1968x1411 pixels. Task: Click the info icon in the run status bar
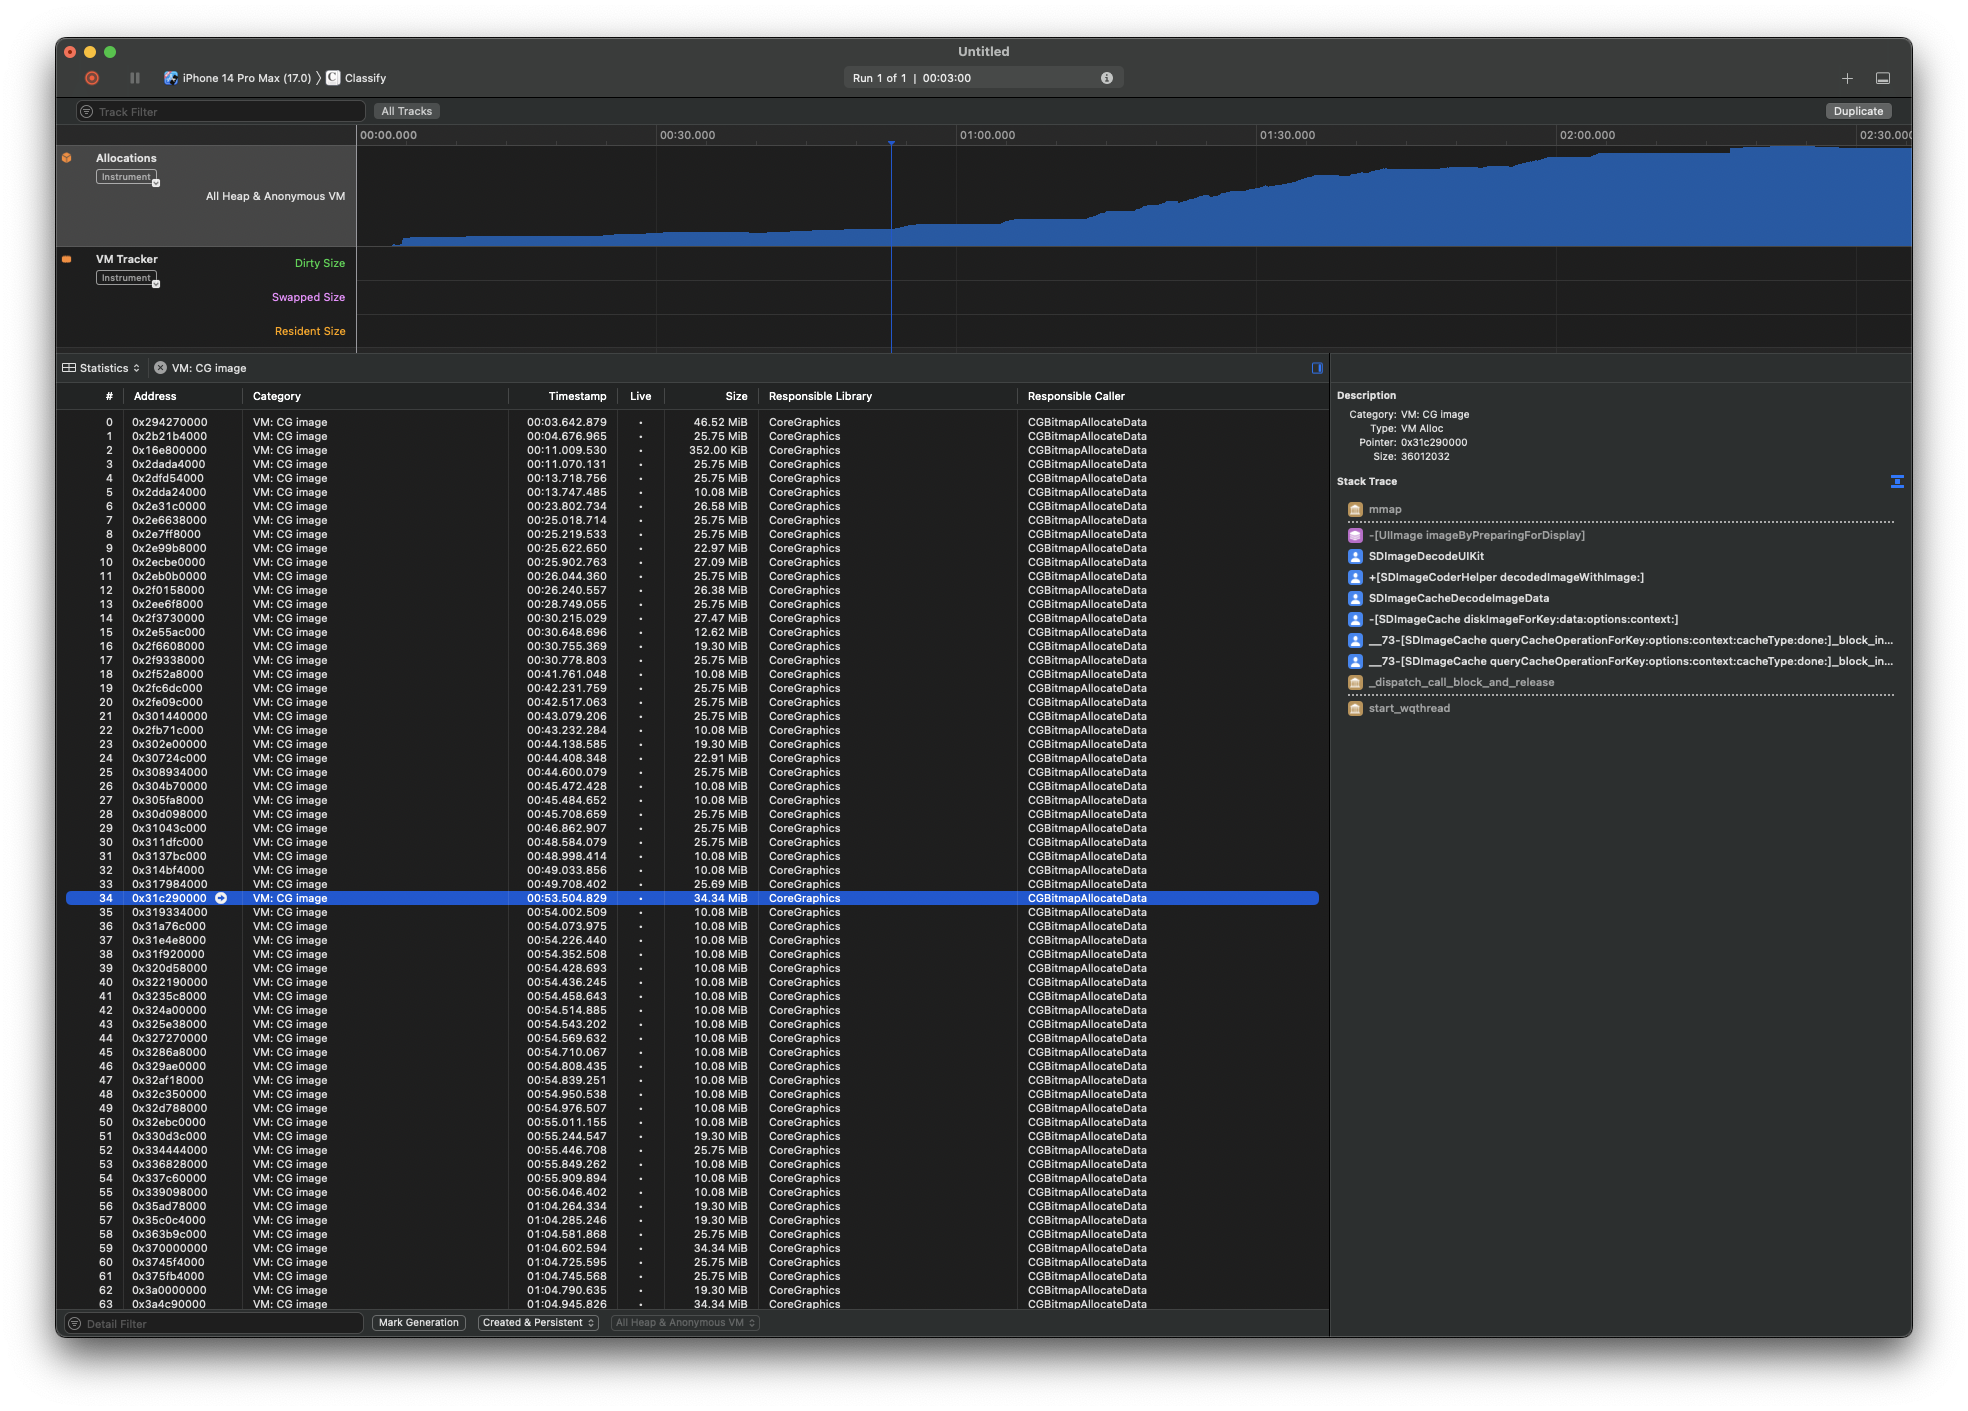1106,77
